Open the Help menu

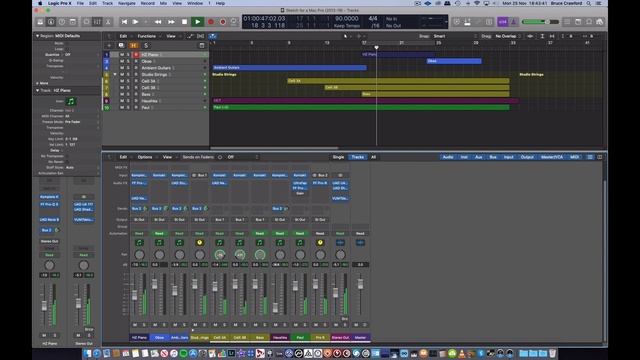pyautogui.click(x=220, y=3)
